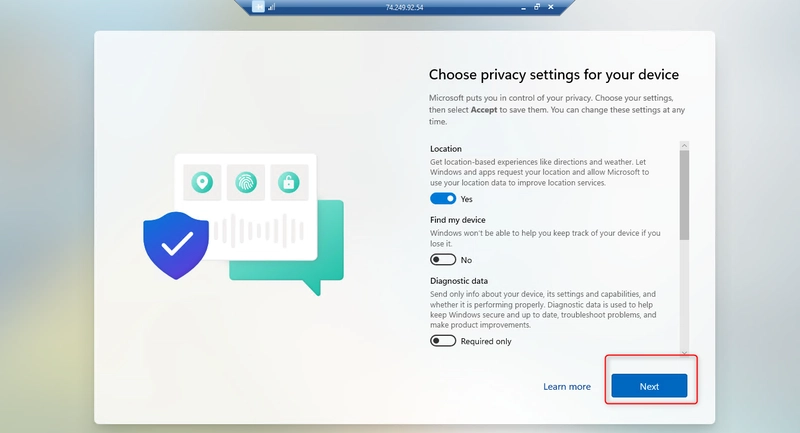Screen dimensions: 800x433
Task: Close the remote desktop connection bar
Action: click(551, 7)
